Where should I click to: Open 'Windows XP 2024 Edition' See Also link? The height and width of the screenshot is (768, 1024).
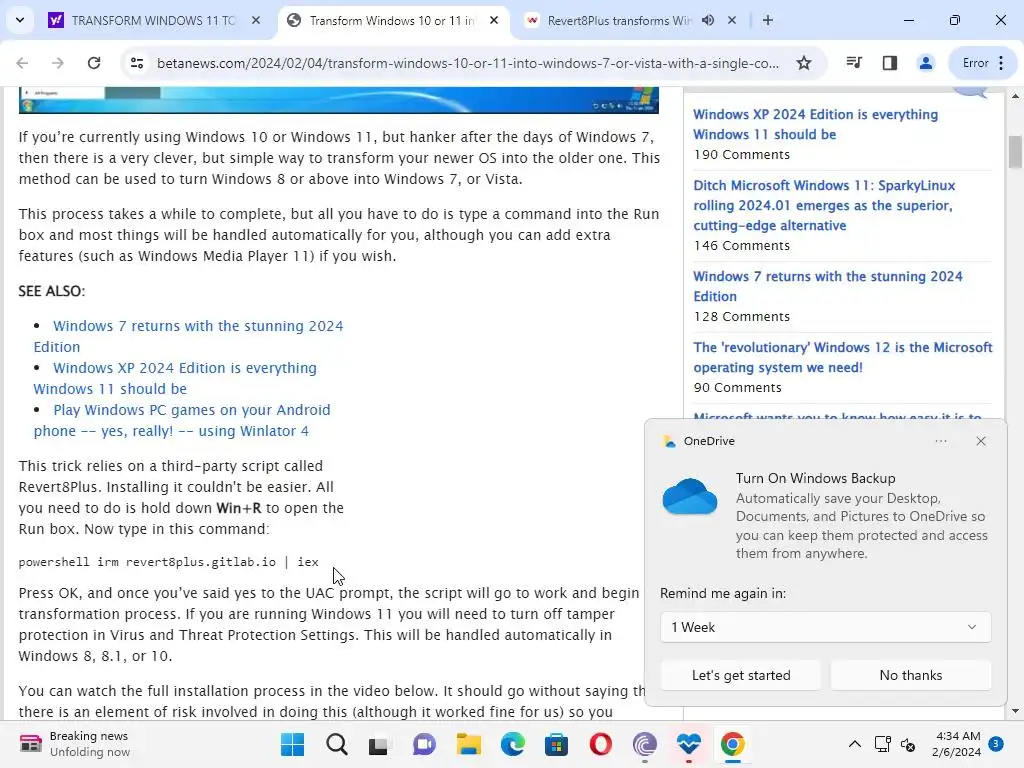coord(175,378)
